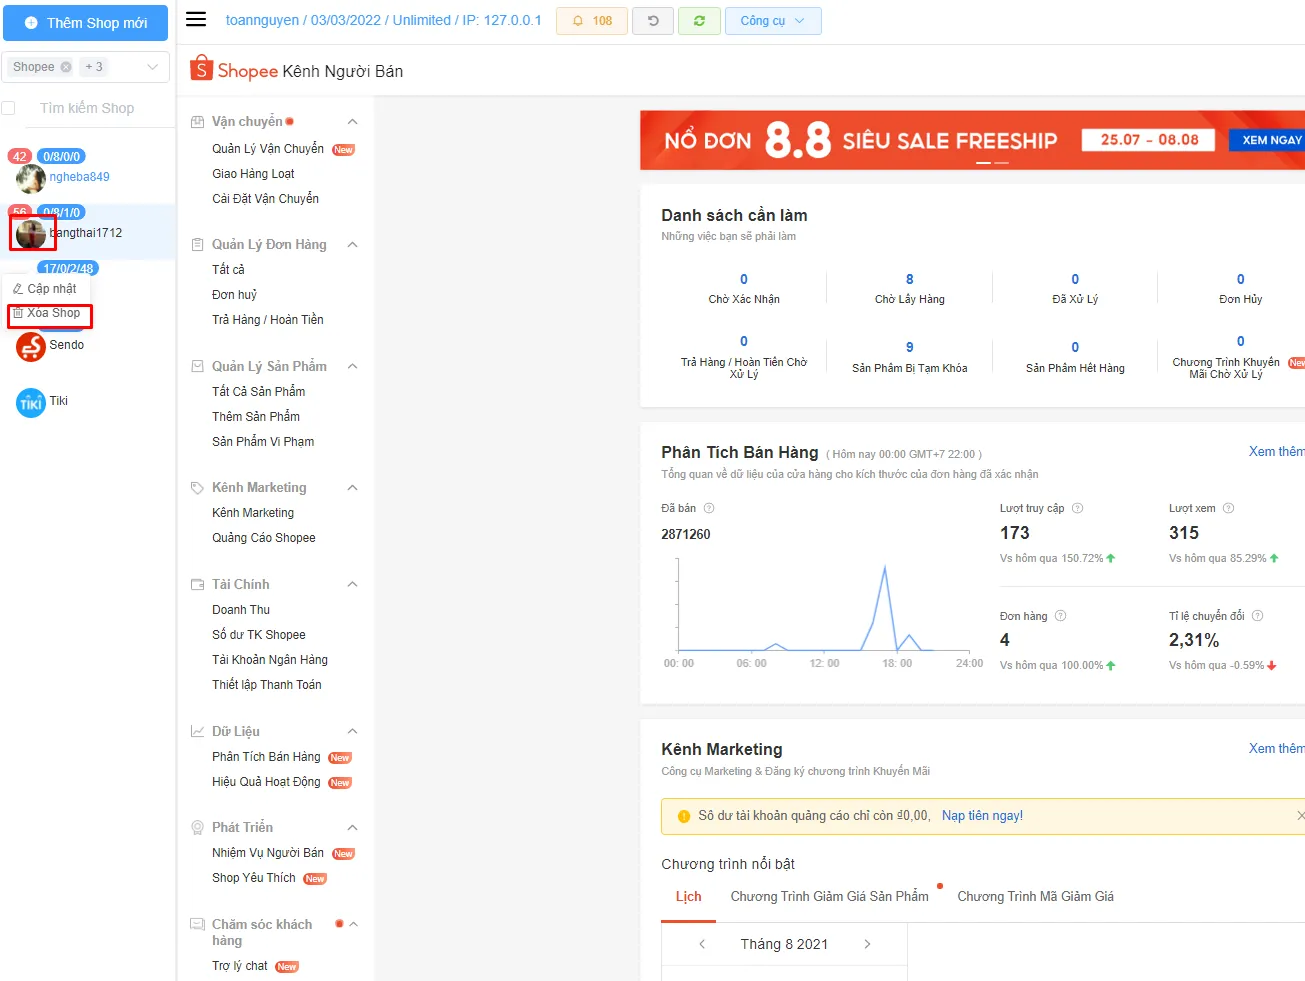Click the Lượt xem help icon
The height and width of the screenshot is (981, 1305).
click(x=1228, y=508)
